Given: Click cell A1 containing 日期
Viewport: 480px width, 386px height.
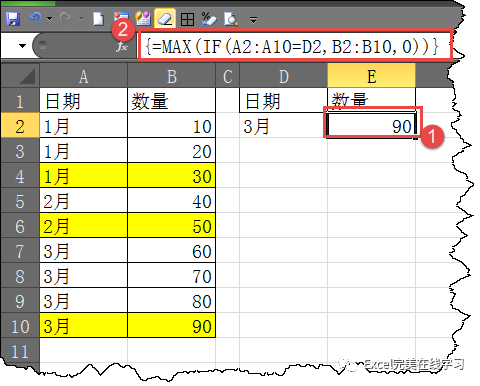Looking at the screenshot, I should pos(84,100).
